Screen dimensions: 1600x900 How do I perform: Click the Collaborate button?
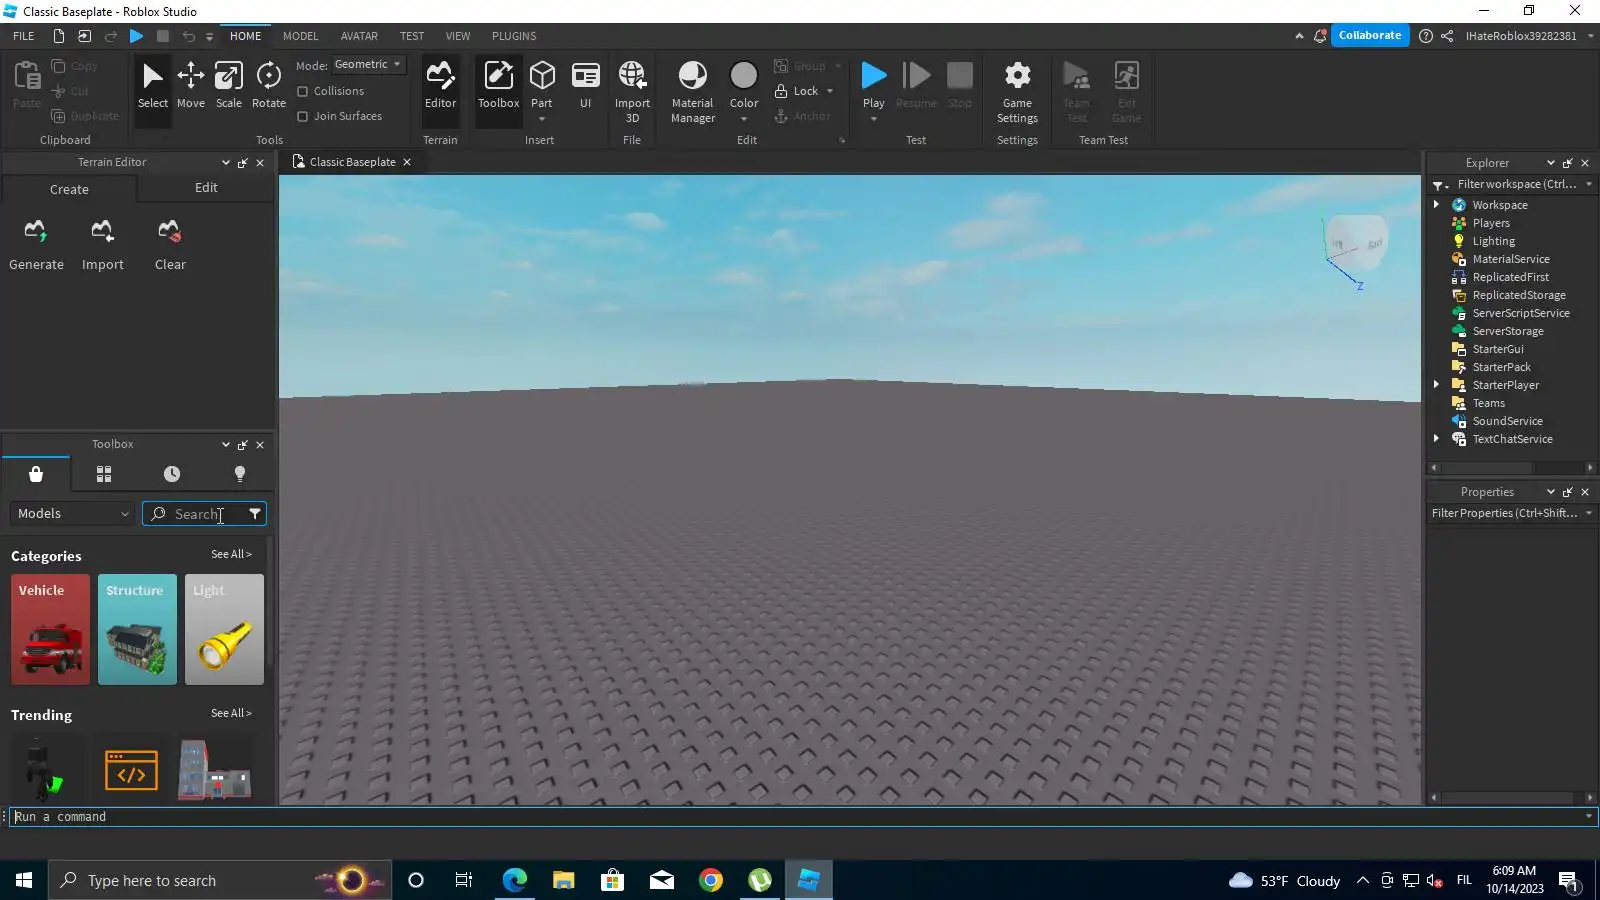coord(1370,35)
